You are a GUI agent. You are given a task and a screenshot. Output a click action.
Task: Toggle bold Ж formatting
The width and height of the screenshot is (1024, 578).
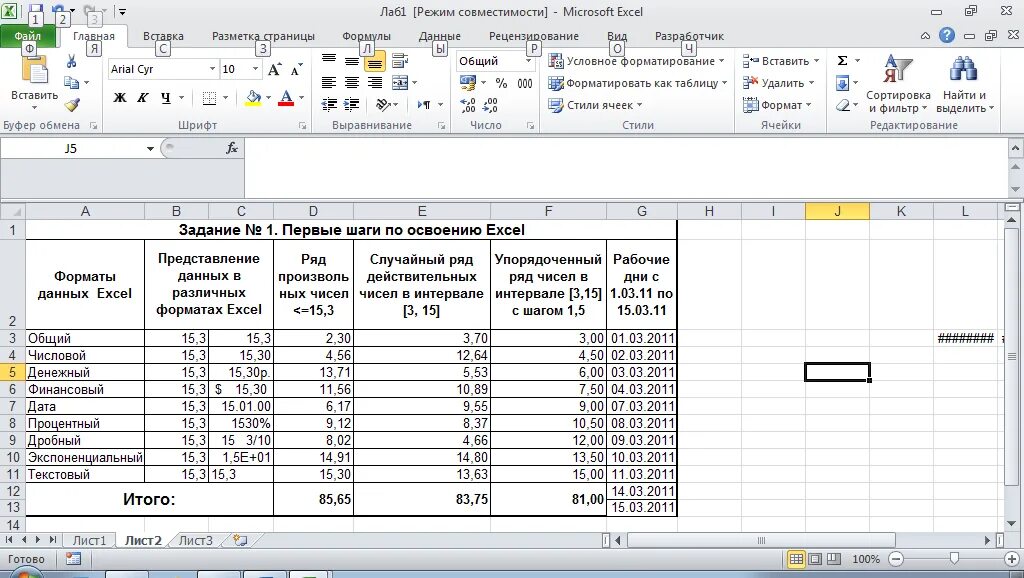(120, 98)
